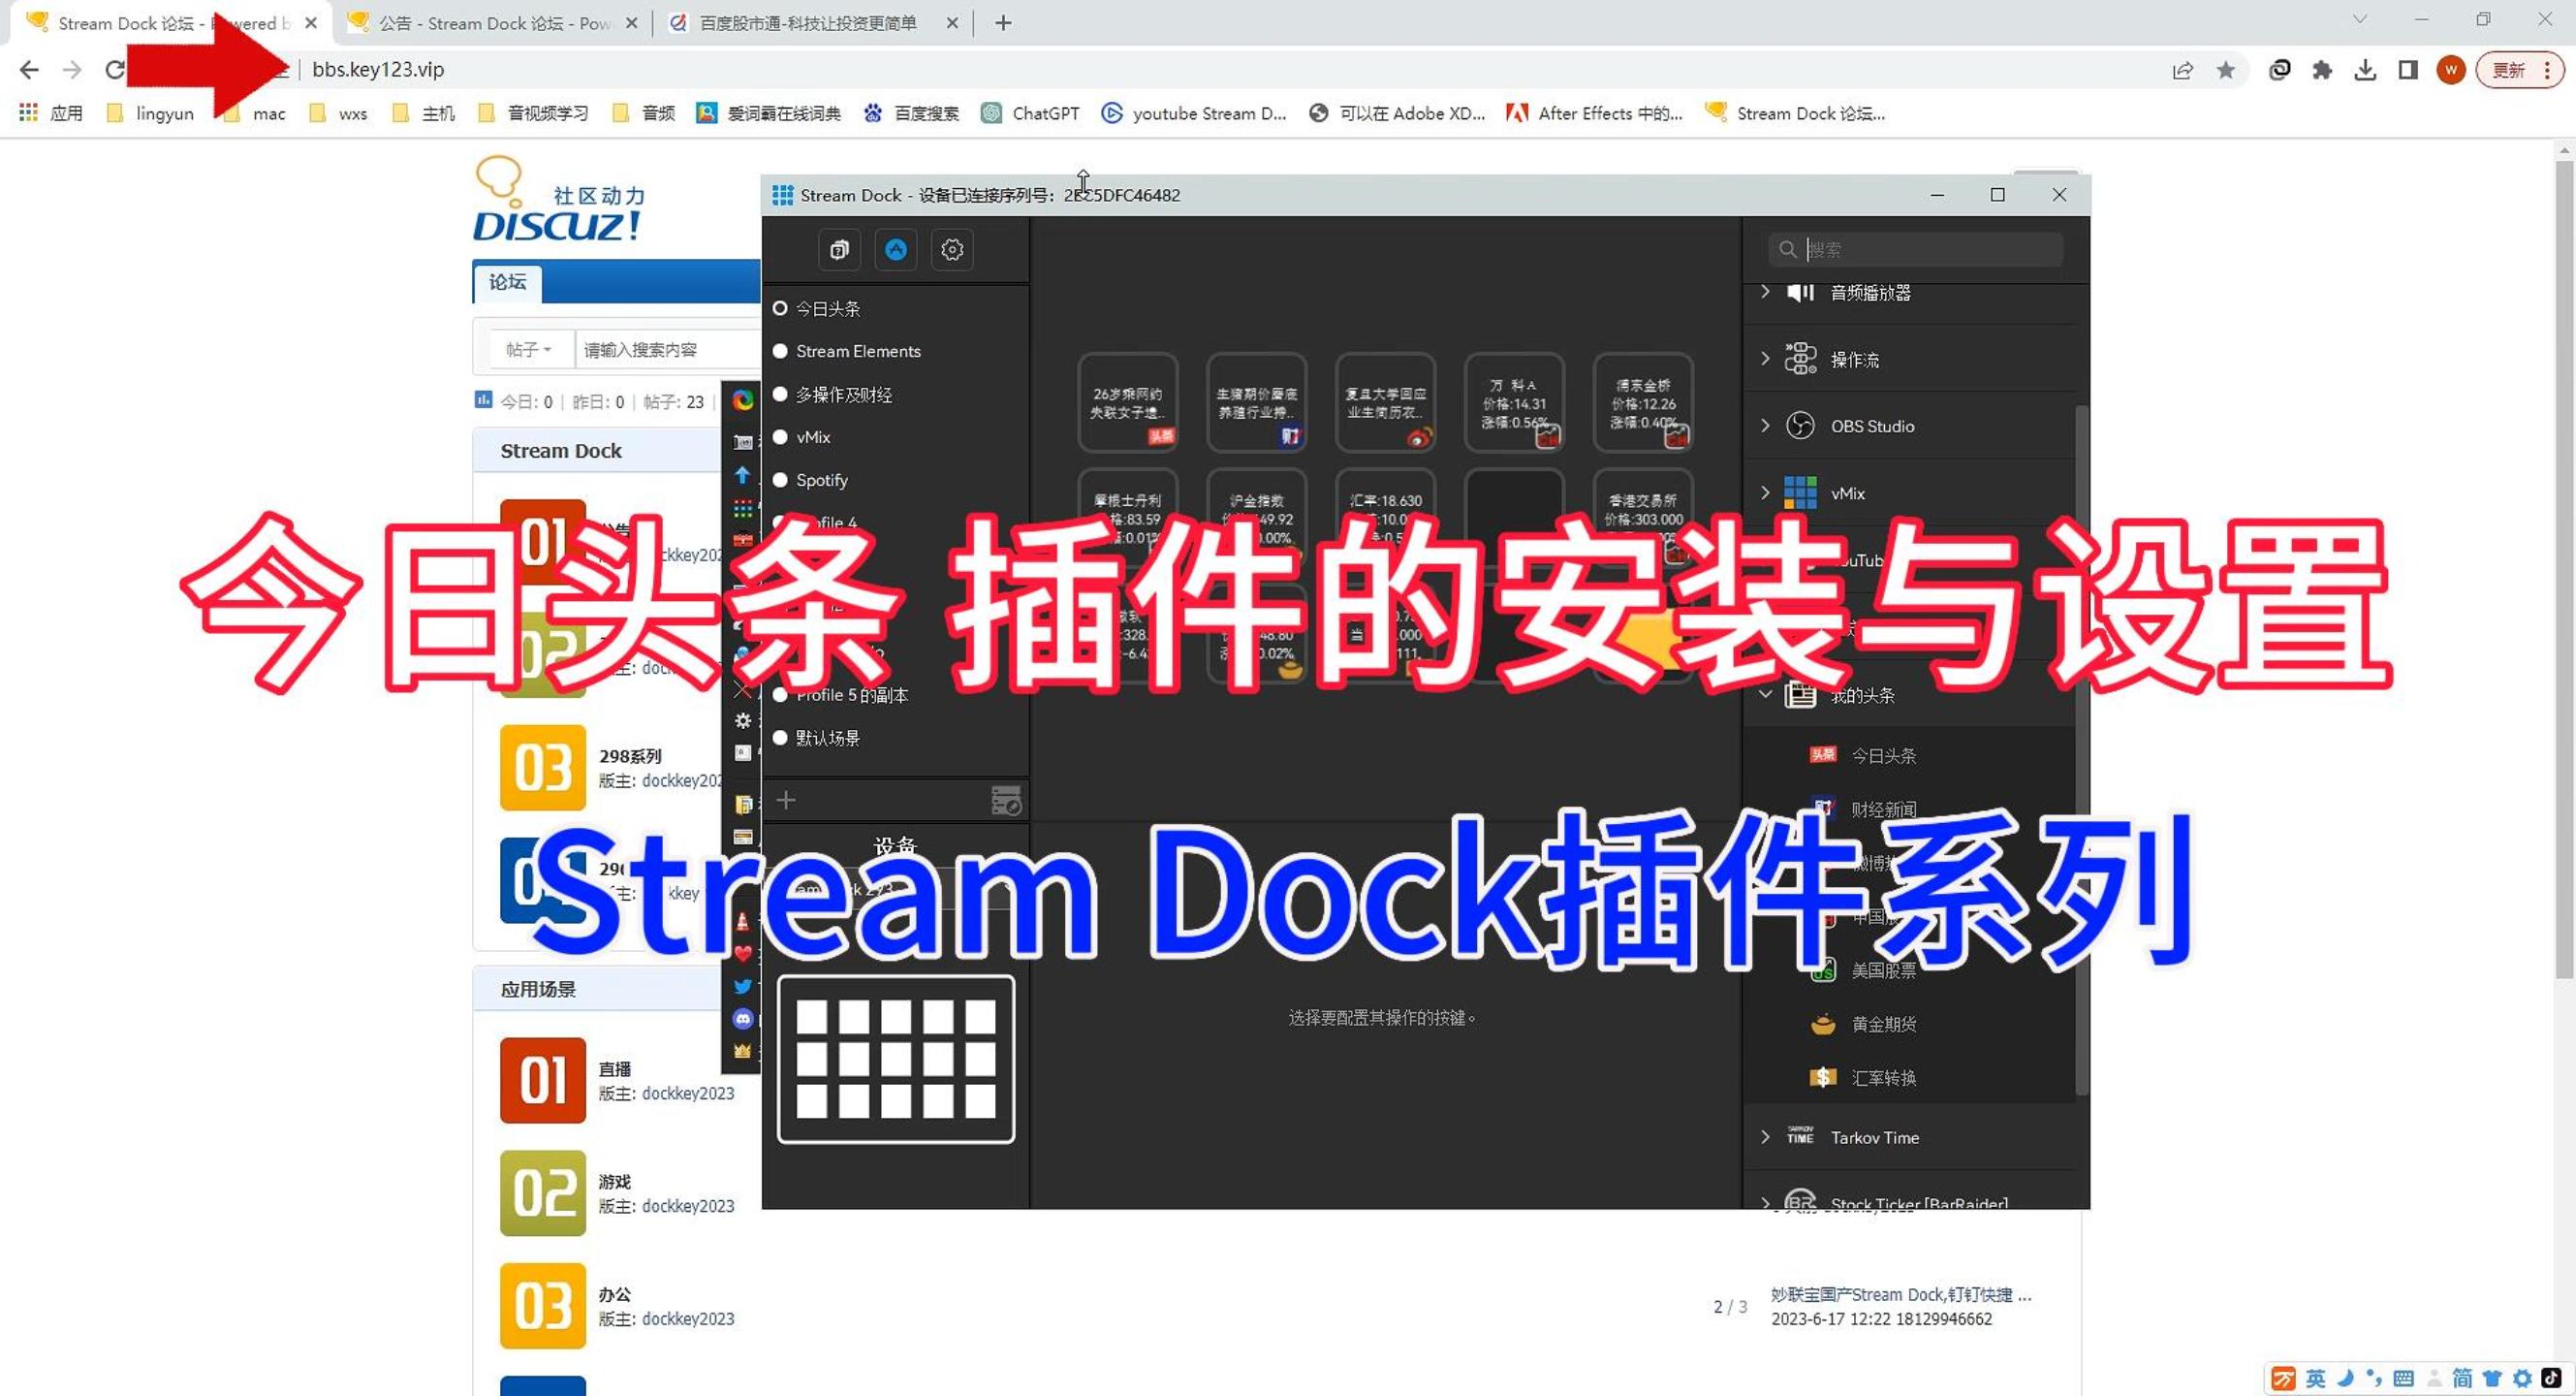Expand the Tarkov Time plugin group

tap(1765, 1137)
